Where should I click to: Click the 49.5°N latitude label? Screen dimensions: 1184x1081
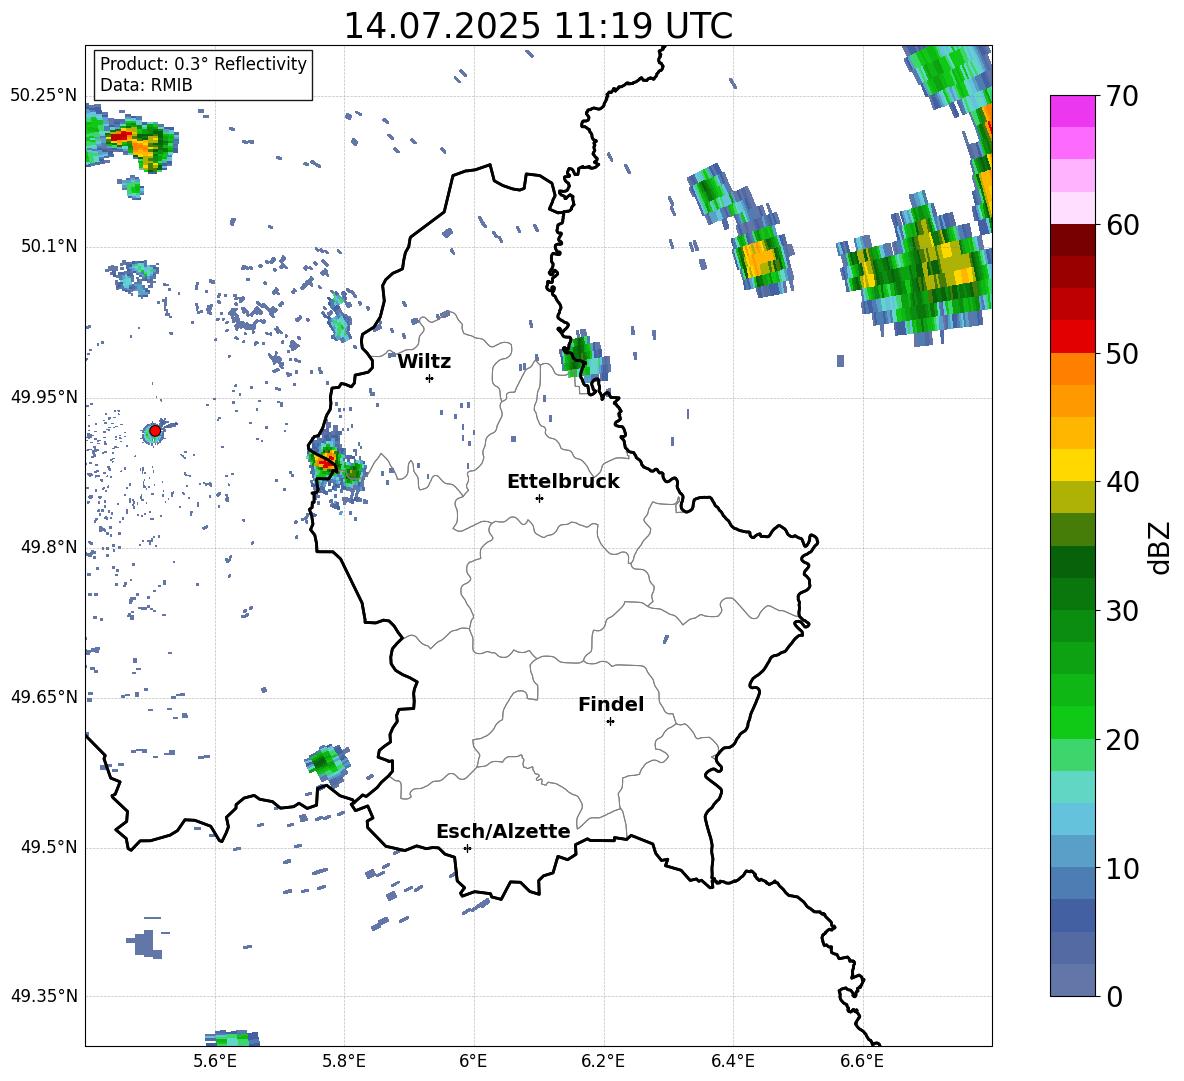(49, 848)
